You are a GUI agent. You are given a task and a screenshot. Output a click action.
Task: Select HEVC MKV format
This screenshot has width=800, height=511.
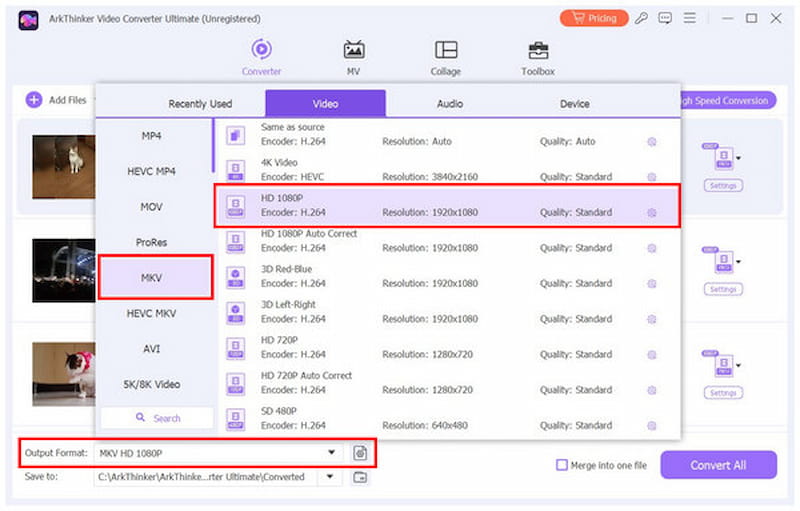tap(152, 313)
